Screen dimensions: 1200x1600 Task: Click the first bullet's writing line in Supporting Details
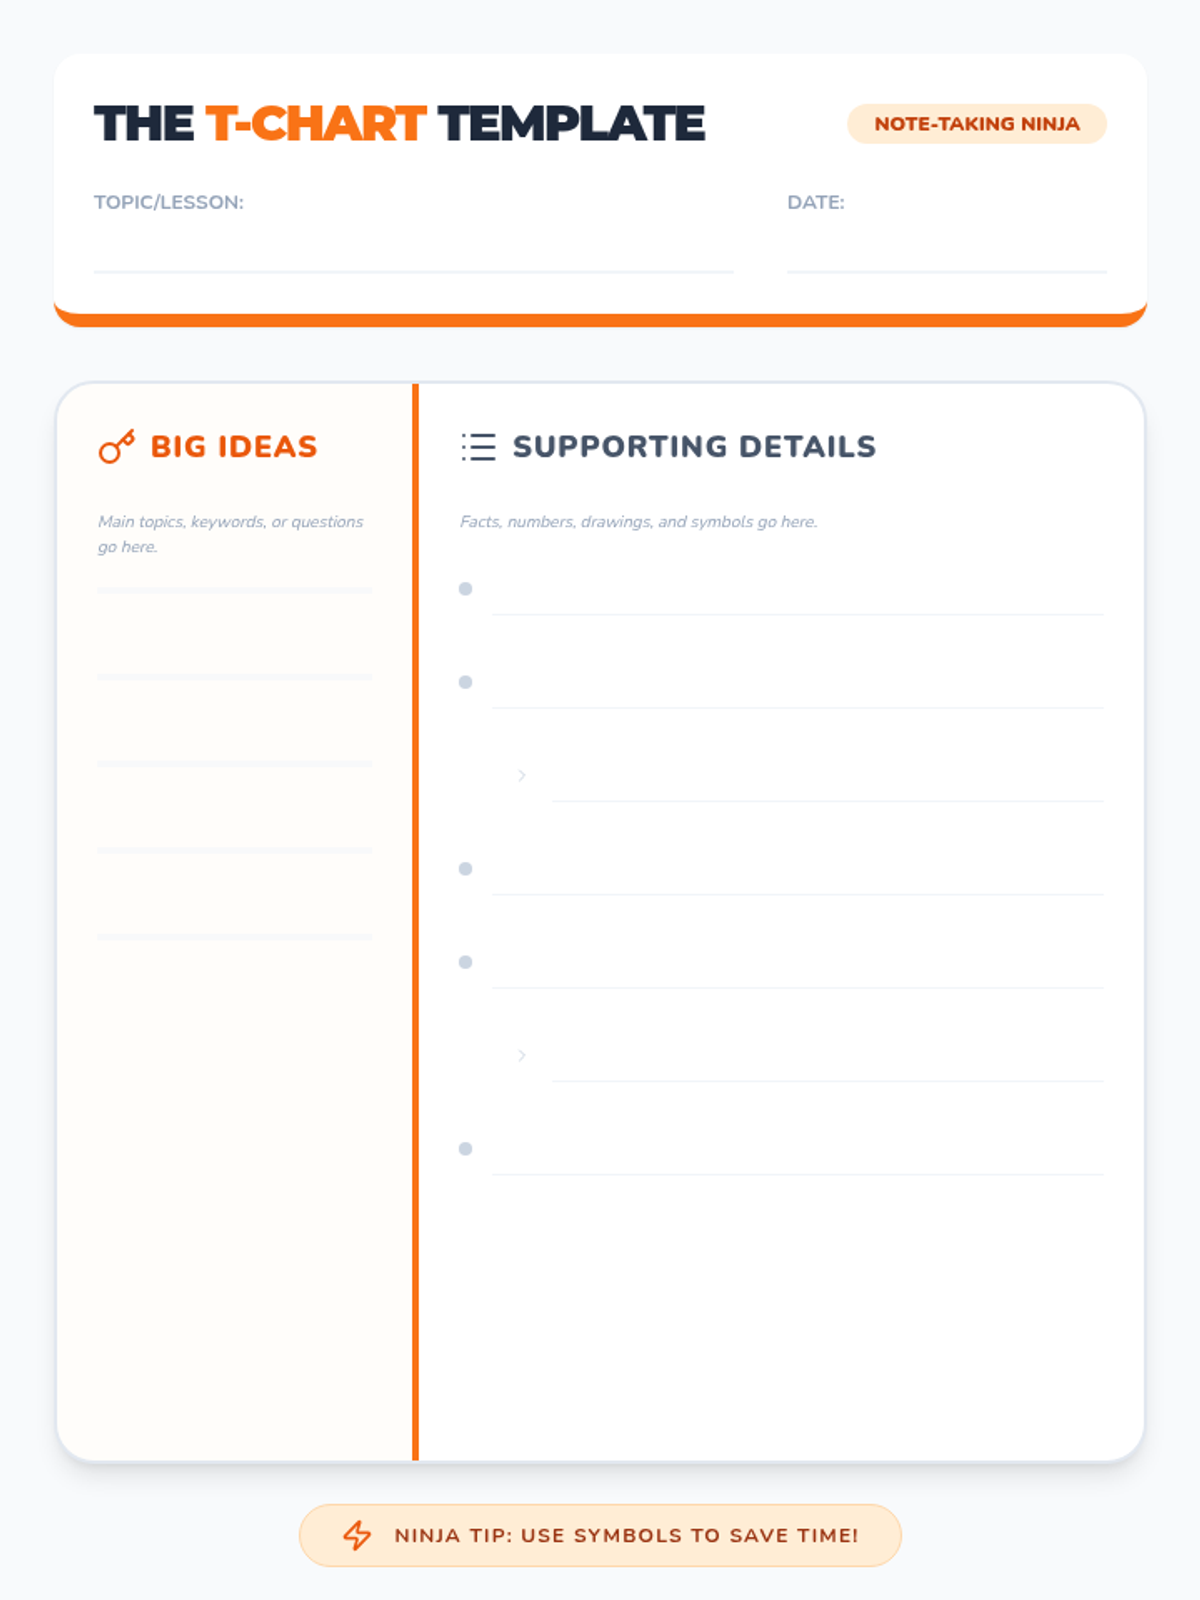797,600
